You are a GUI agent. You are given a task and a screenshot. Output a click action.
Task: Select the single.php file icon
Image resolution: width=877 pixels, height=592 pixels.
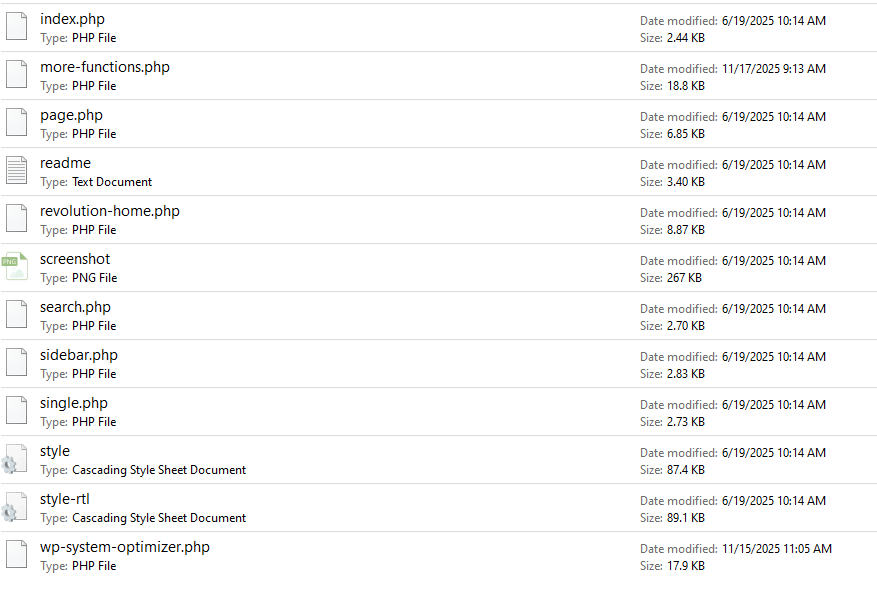point(16,411)
